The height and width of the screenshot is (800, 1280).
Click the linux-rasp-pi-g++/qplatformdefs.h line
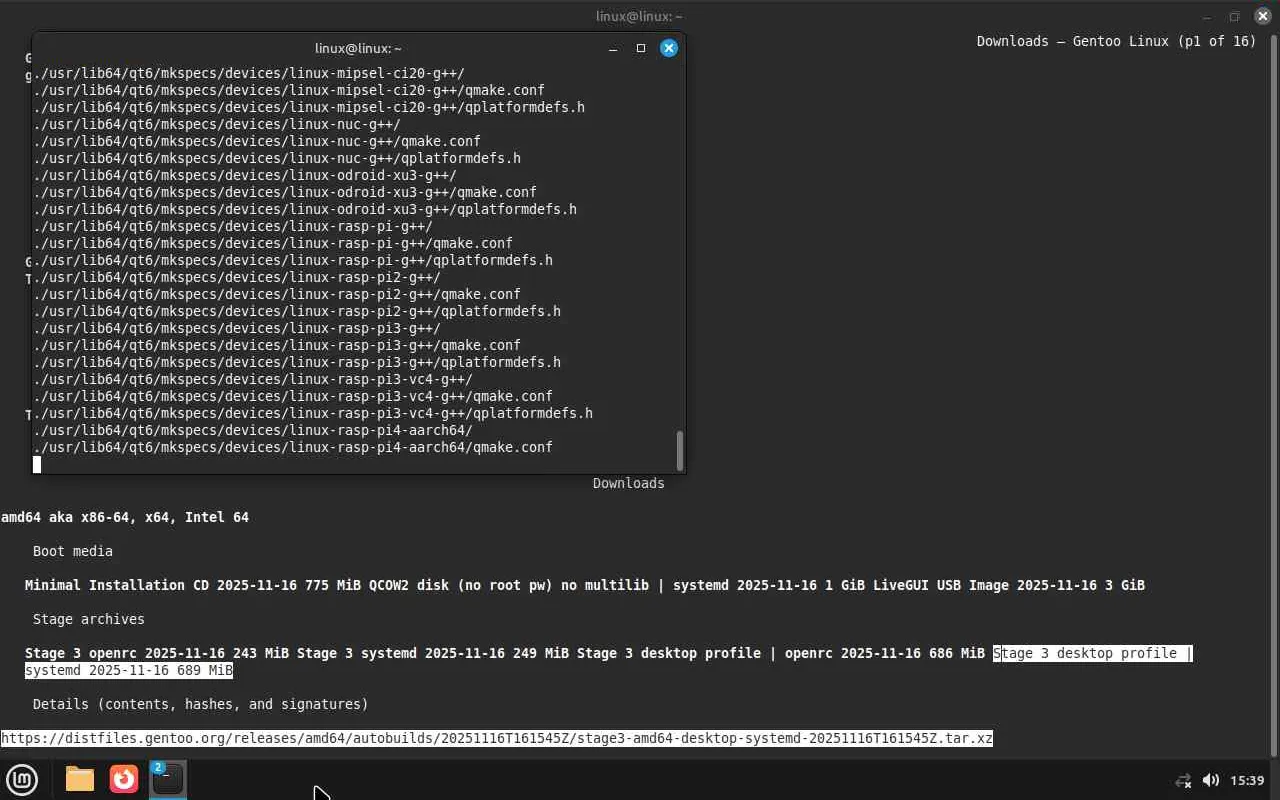click(x=293, y=260)
